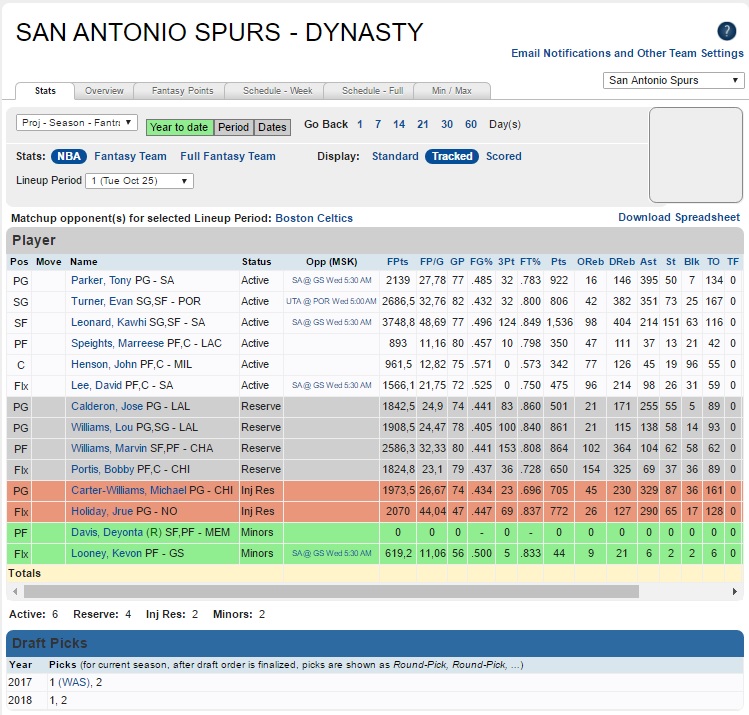Open Speights, Marreese player page
The height and width of the screenshot is (715, 749).
[118, 343]
